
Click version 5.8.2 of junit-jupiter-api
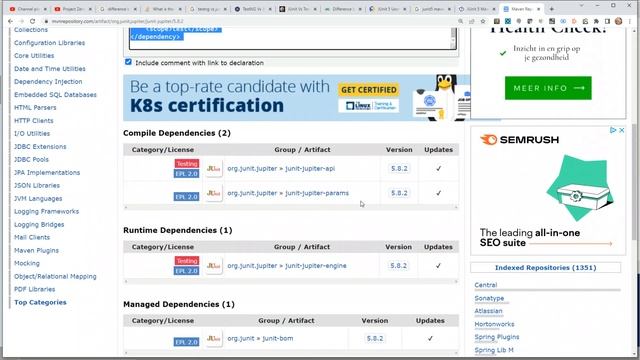point(399,169)
